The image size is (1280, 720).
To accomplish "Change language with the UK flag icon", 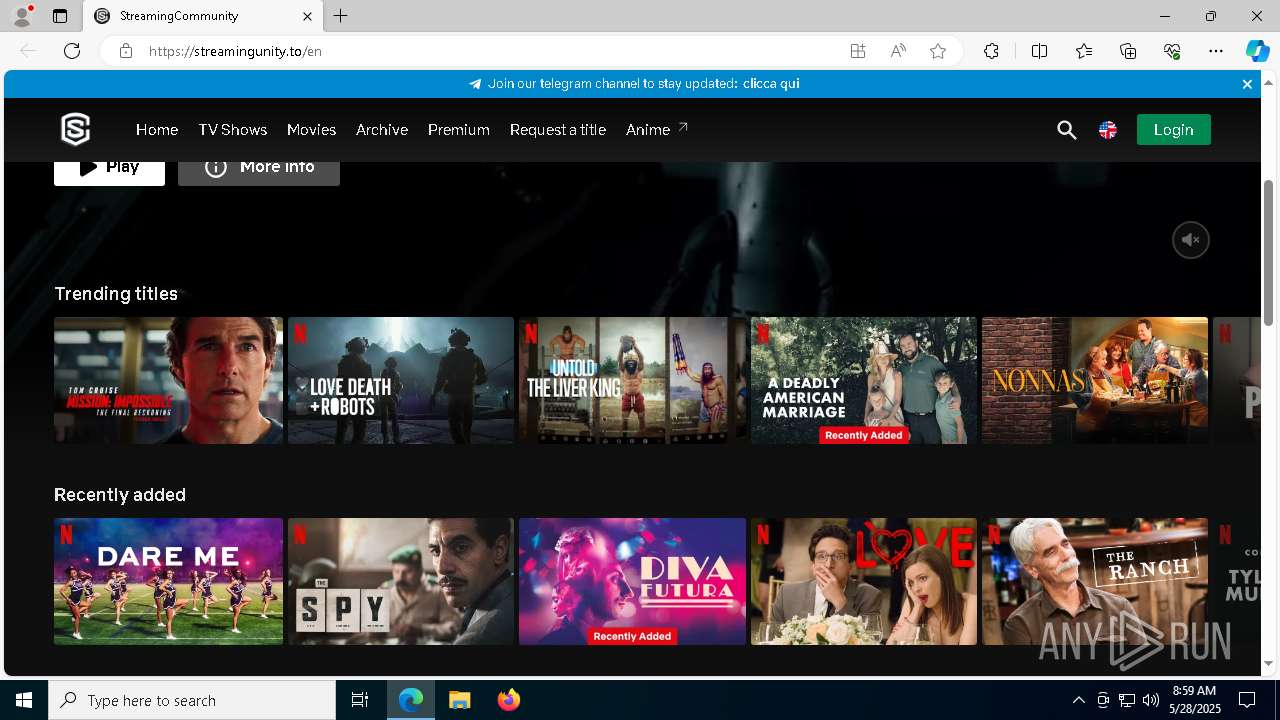I will tap(1108, 130).
